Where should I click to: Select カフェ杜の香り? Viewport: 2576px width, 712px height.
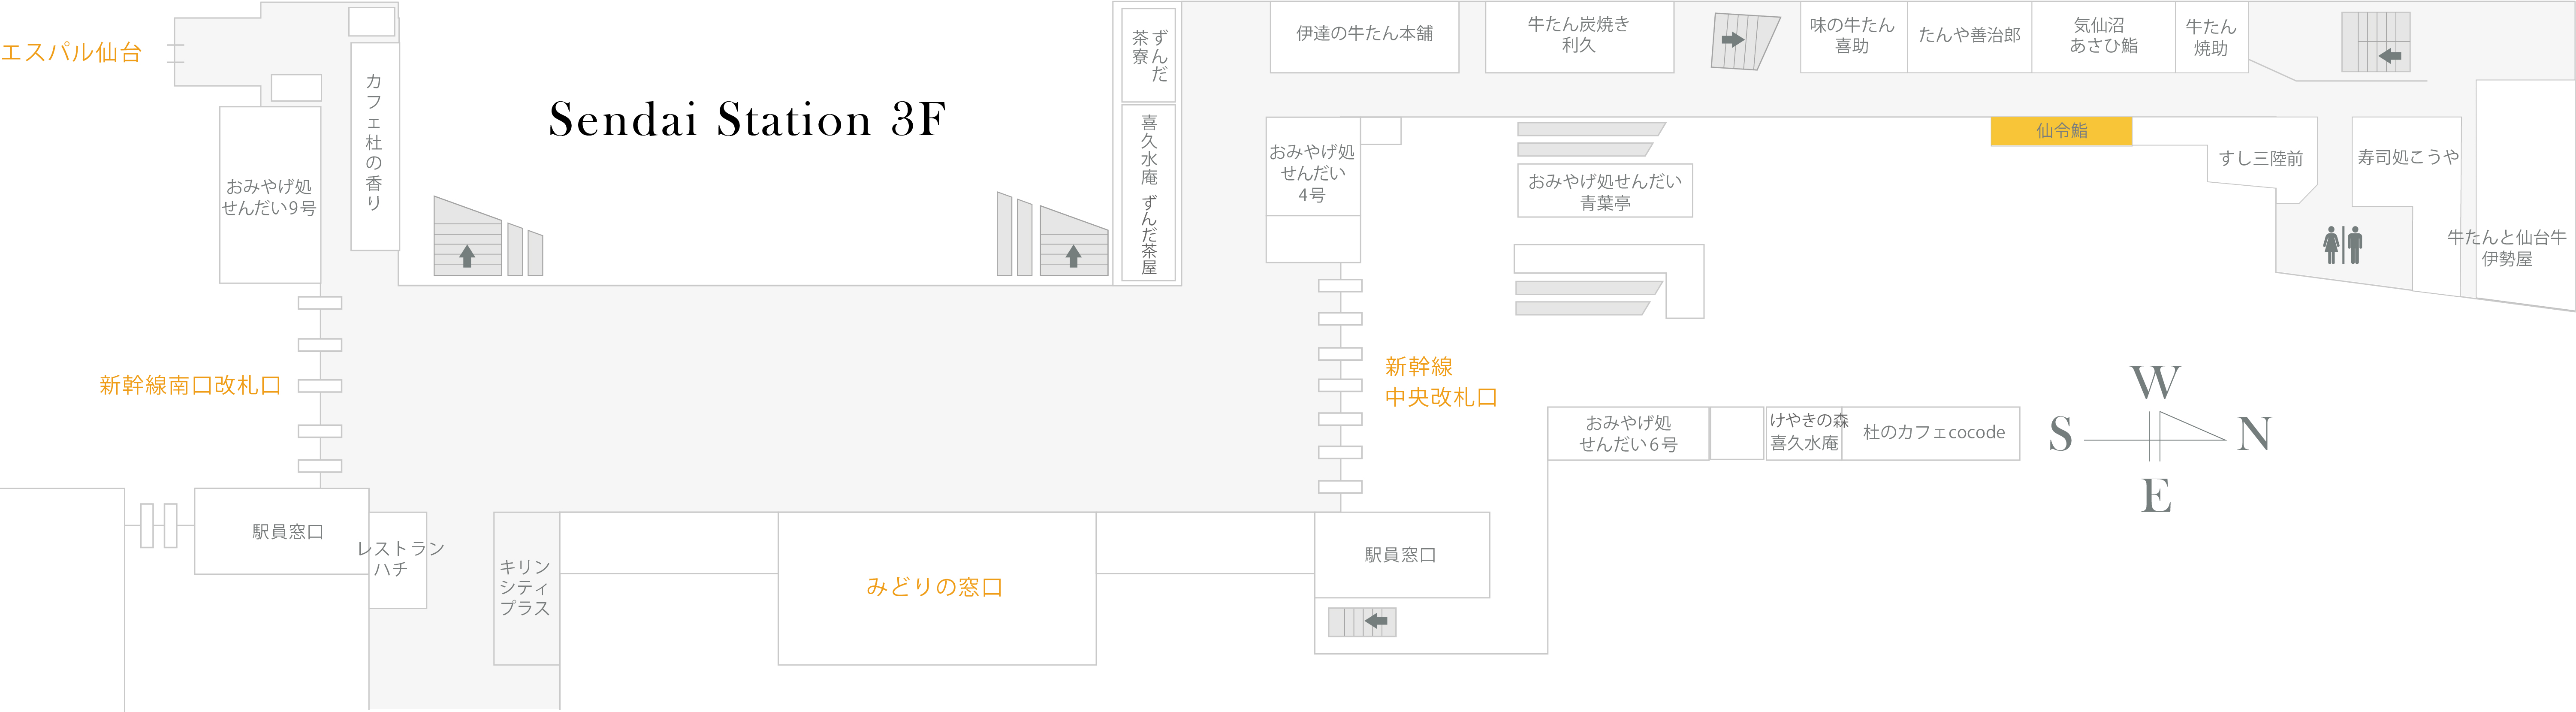[374, 146]
